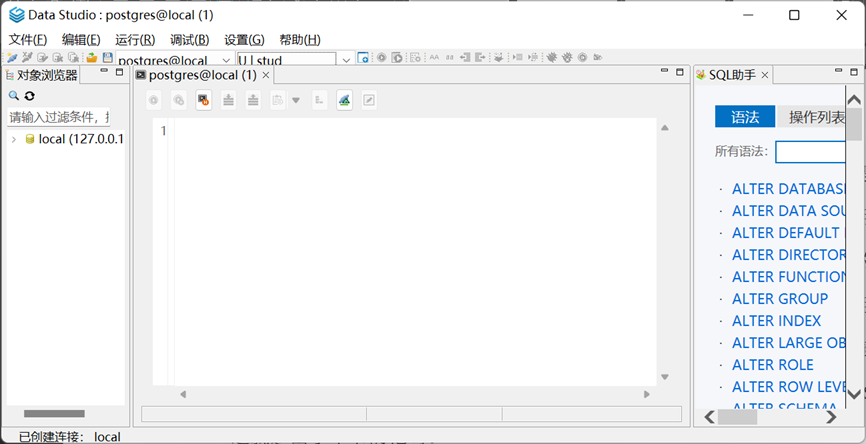The width and height of the screenshot is (866, 444).
Task: Maximize the SQL助手 panel
Action: pos(854,72)
